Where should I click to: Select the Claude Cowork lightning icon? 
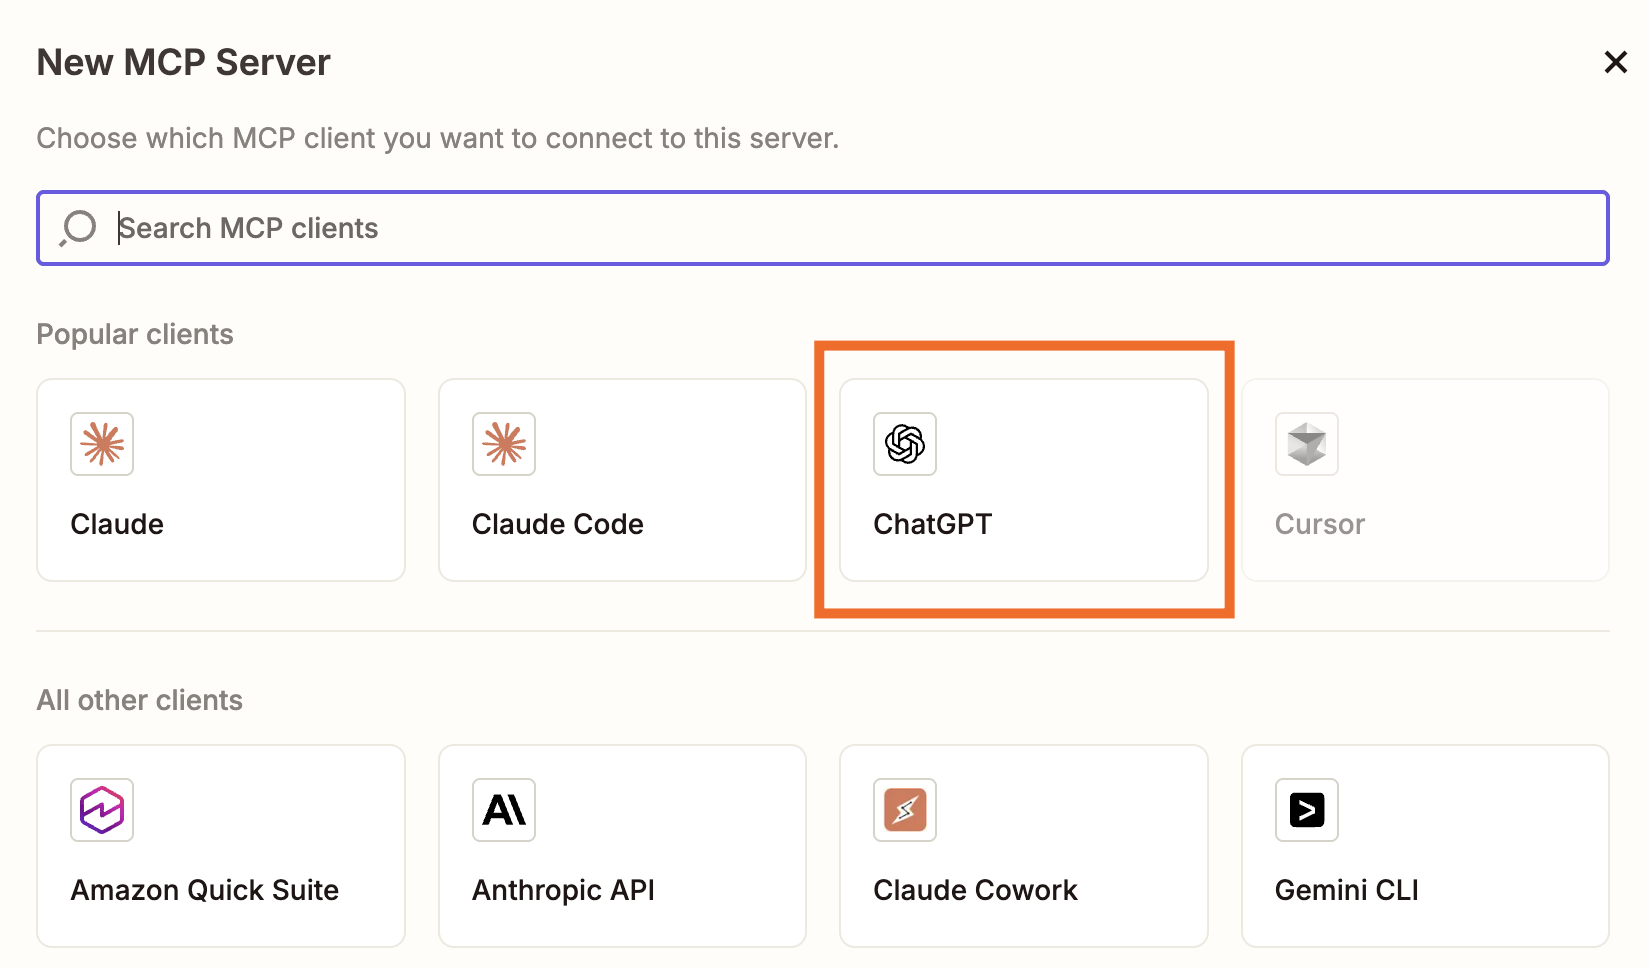coord(904,810)
